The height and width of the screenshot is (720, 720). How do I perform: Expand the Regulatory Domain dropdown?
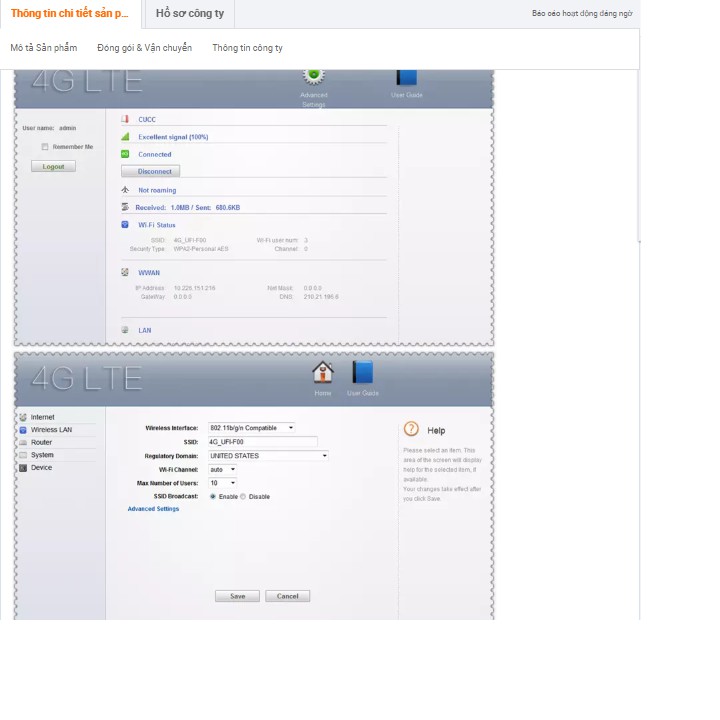[268, 456]
